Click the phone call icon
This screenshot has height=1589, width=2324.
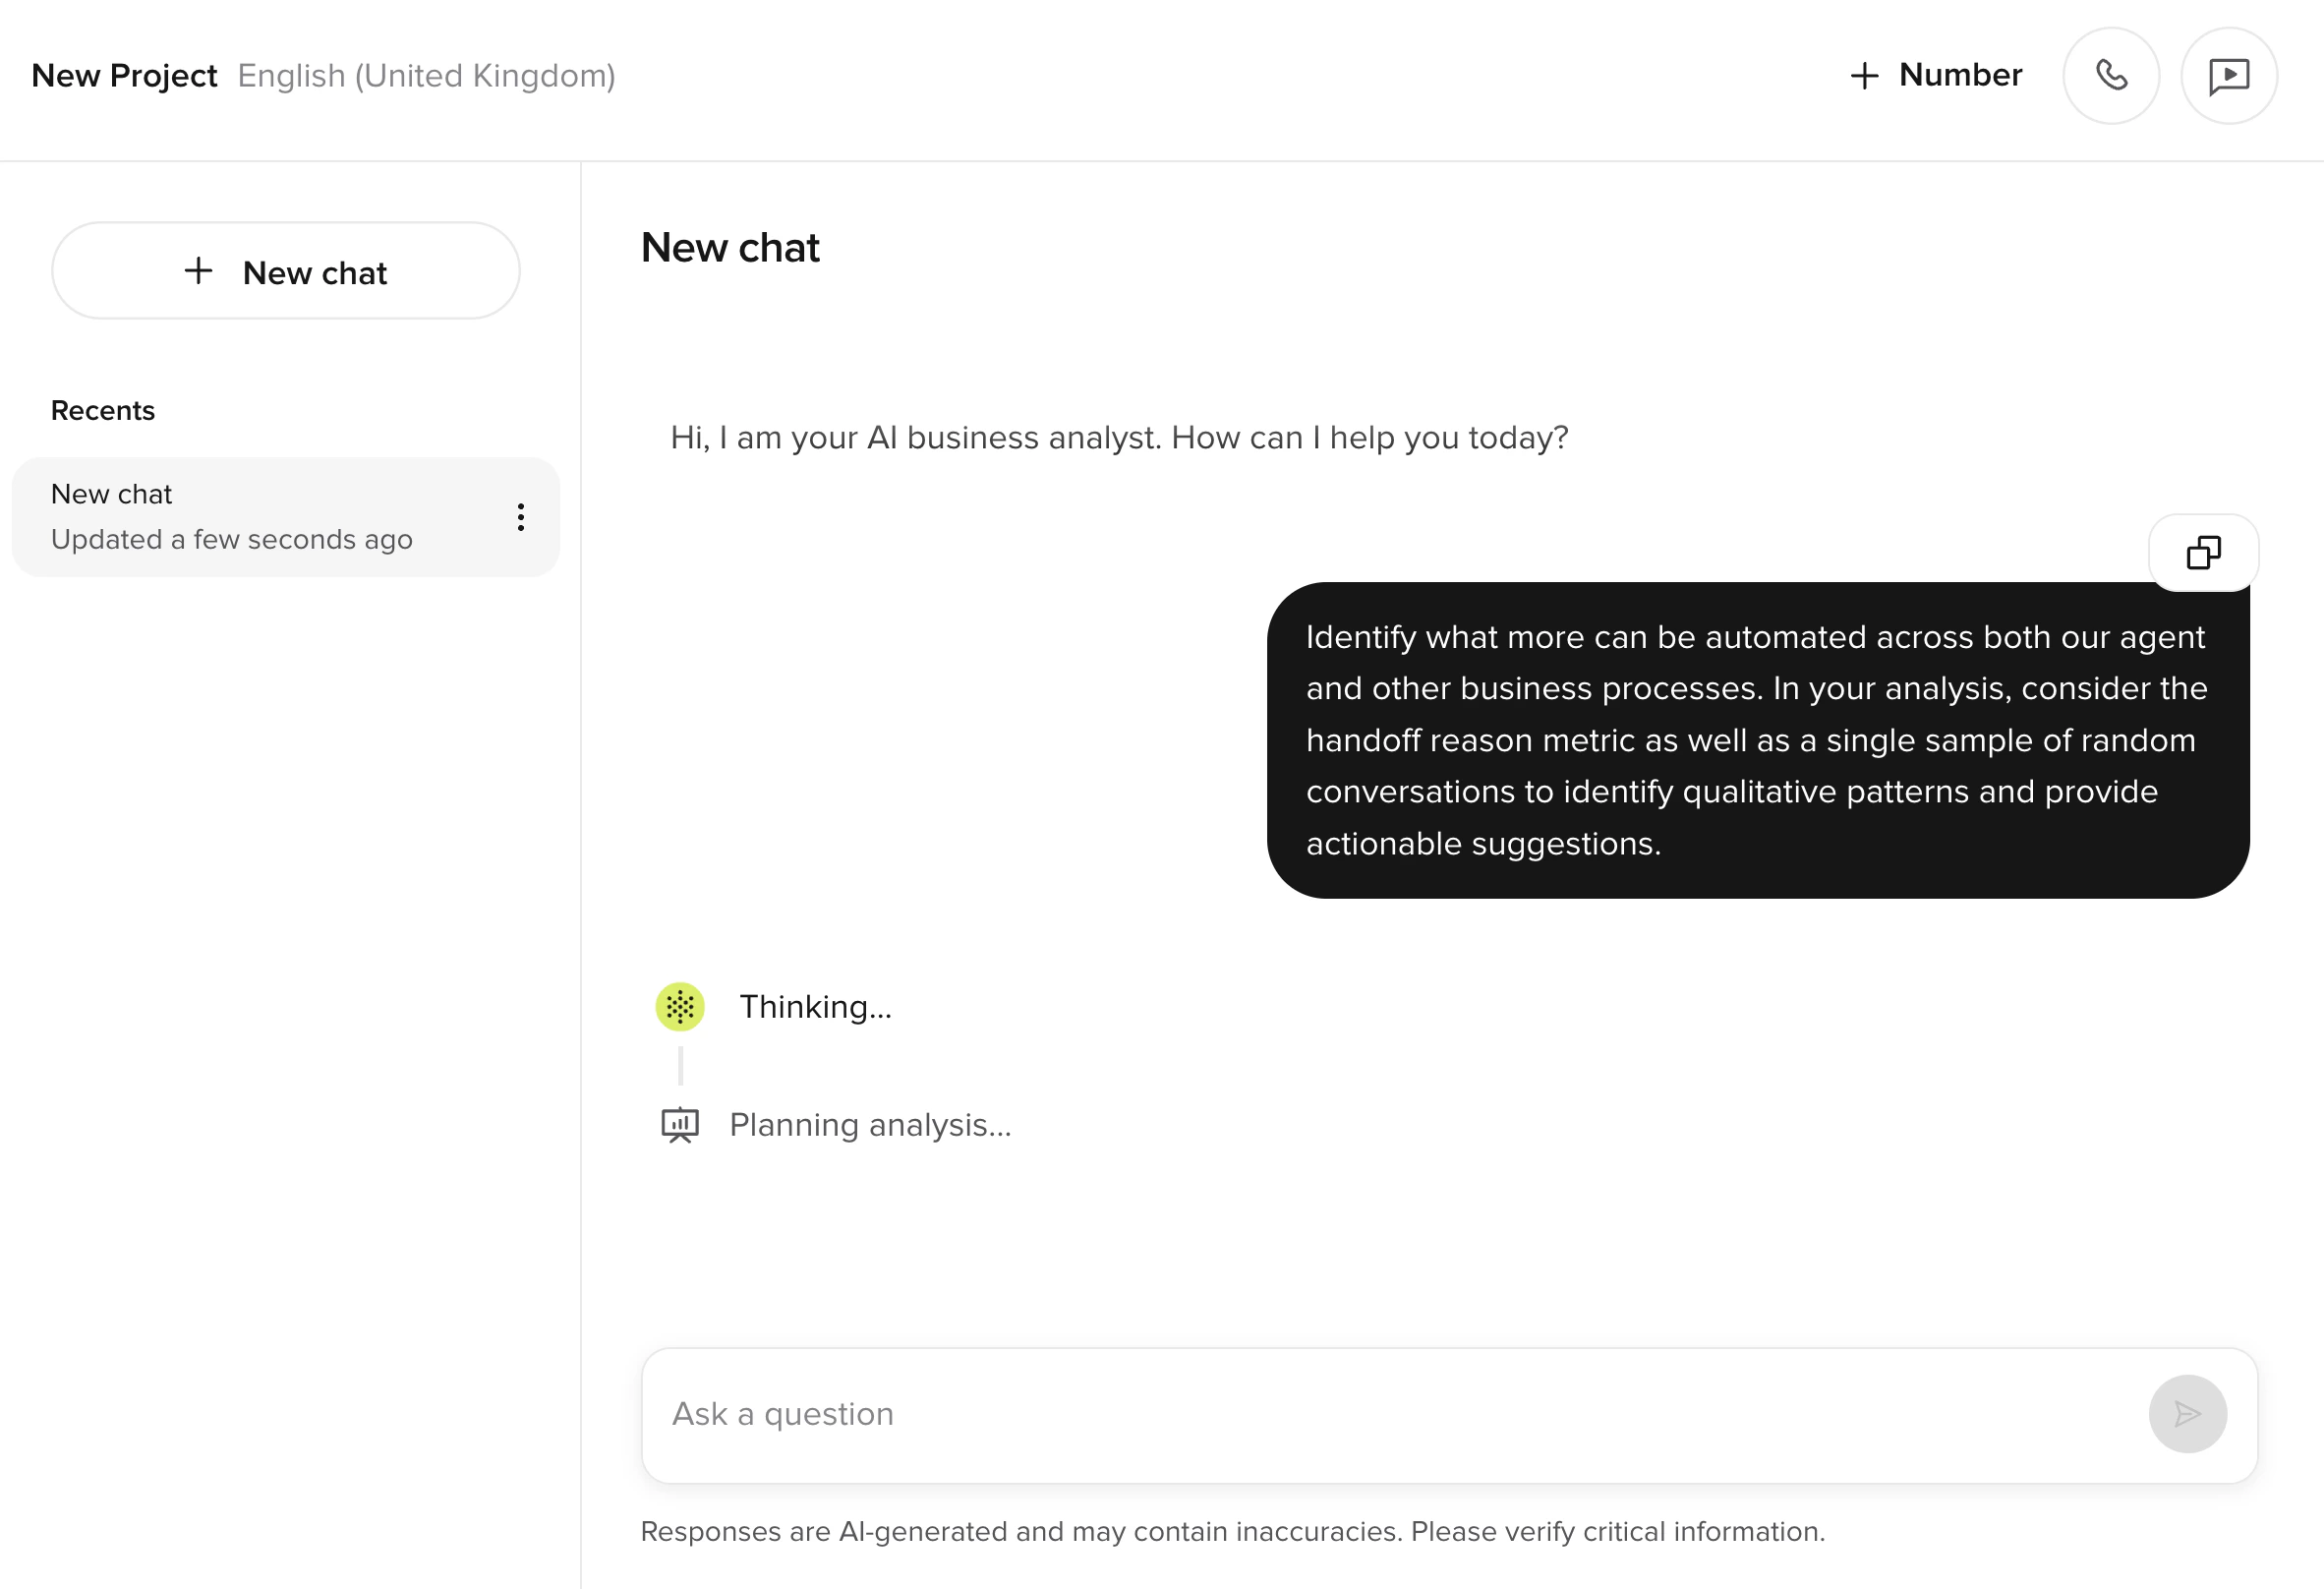pyautogui.click(x=2111, y=76)
